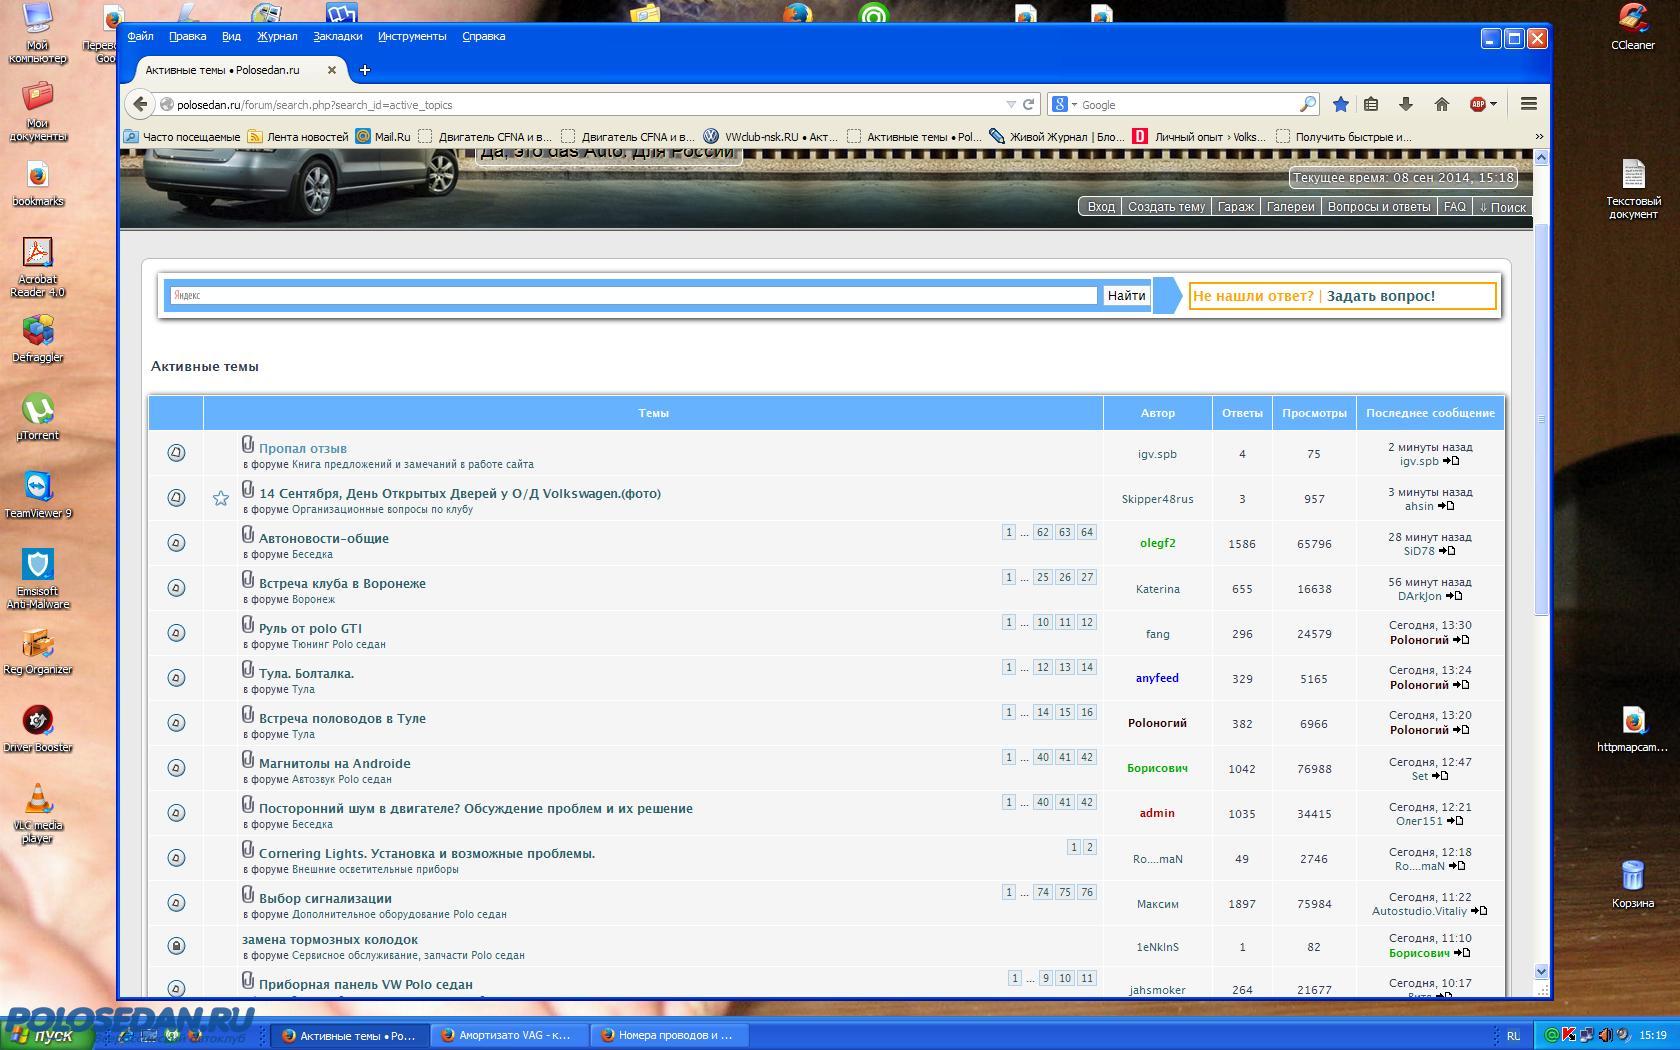This screenshot has width=1680, height=1050.
Task: Open the downloads arrow icon
Action: click(1405, 104)
